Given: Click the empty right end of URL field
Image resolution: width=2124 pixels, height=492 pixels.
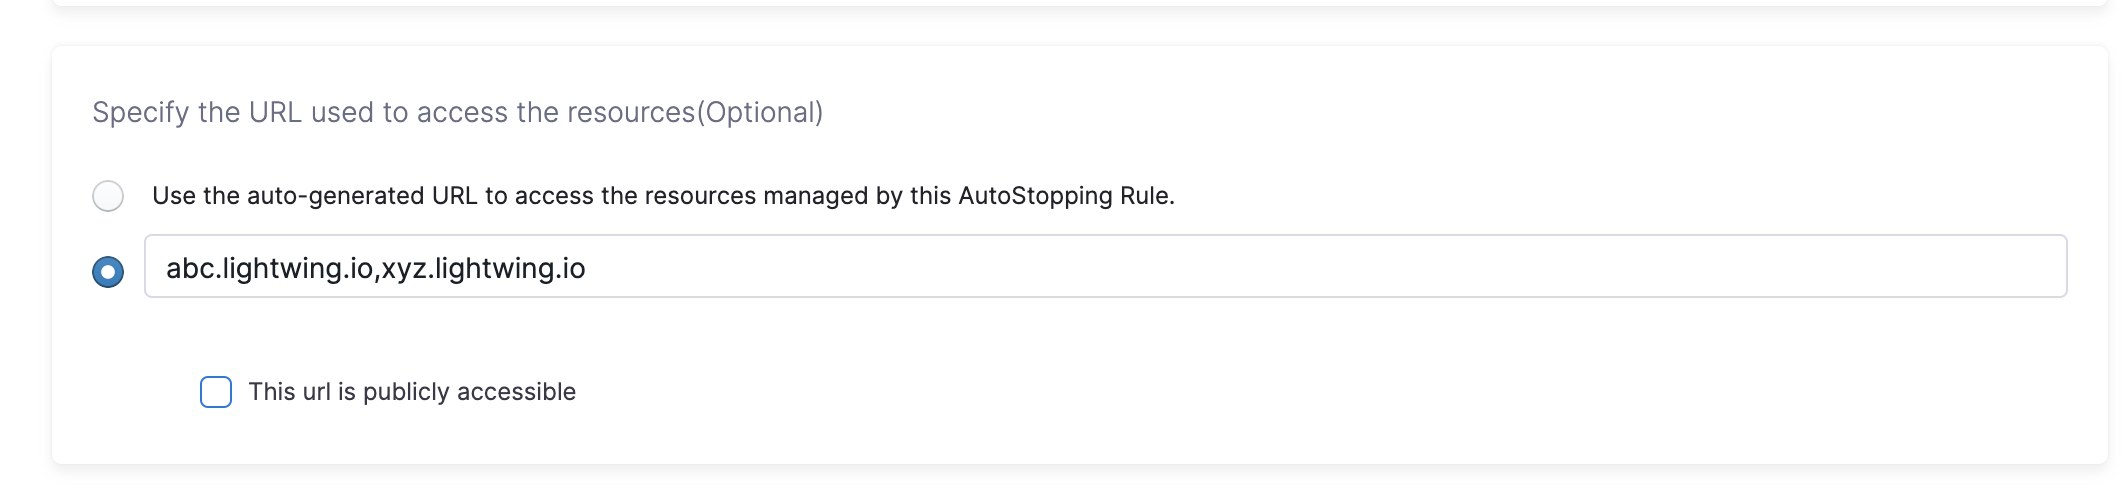Looking at the screenshot, I should (1900, 267).
